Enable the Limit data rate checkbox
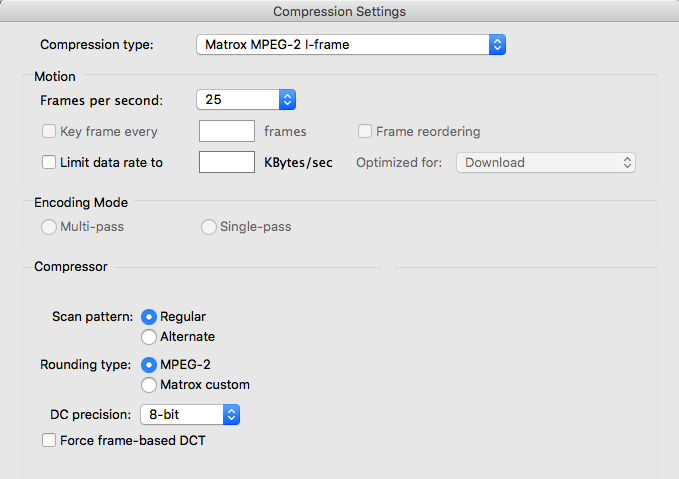Screen dimensions: 679x479 [x=49, y=162]
